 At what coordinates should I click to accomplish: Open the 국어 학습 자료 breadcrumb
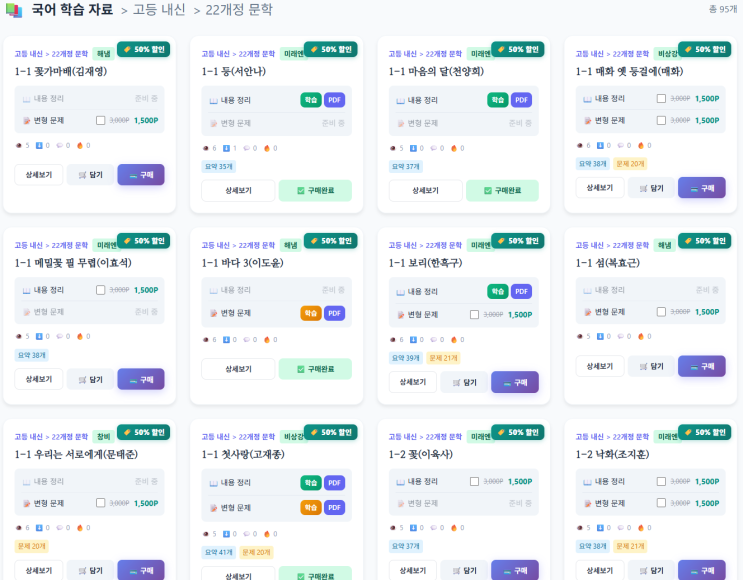72,9
